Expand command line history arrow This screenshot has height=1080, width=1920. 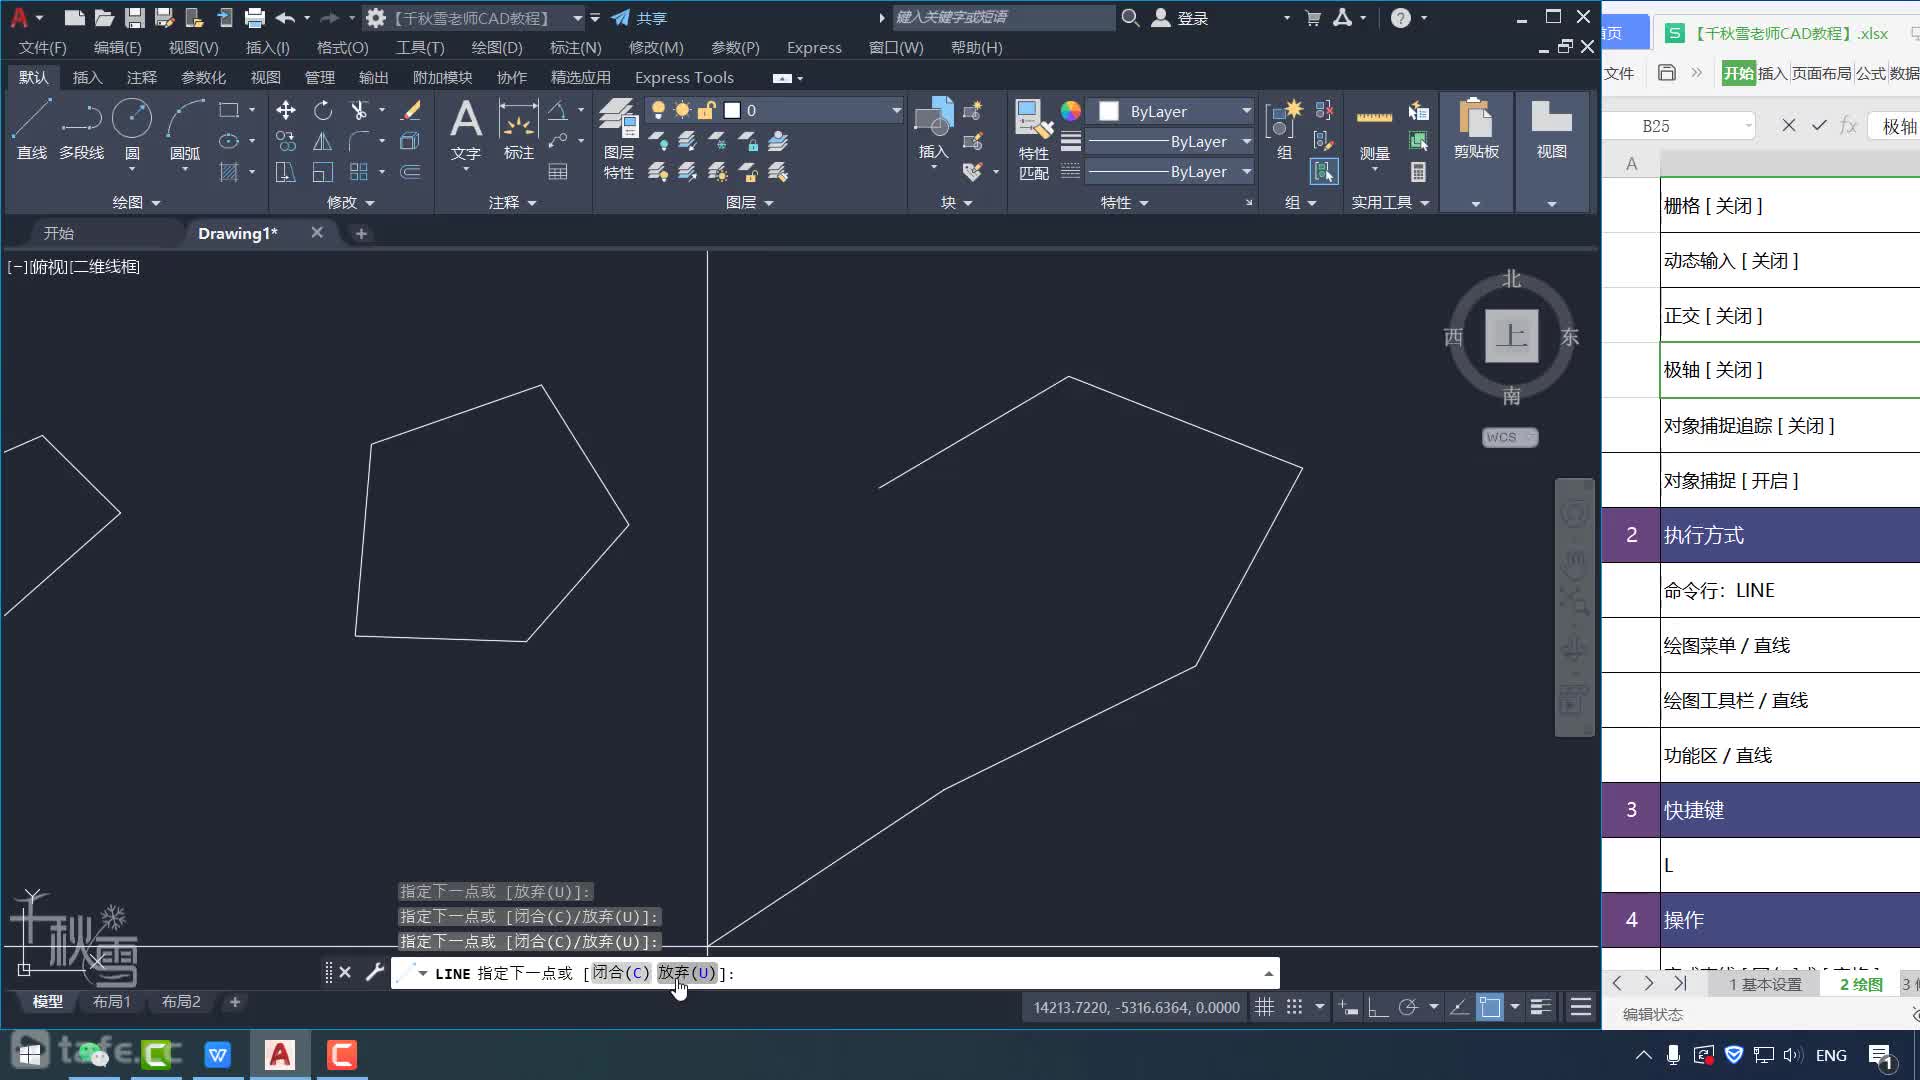(1268, 973)
